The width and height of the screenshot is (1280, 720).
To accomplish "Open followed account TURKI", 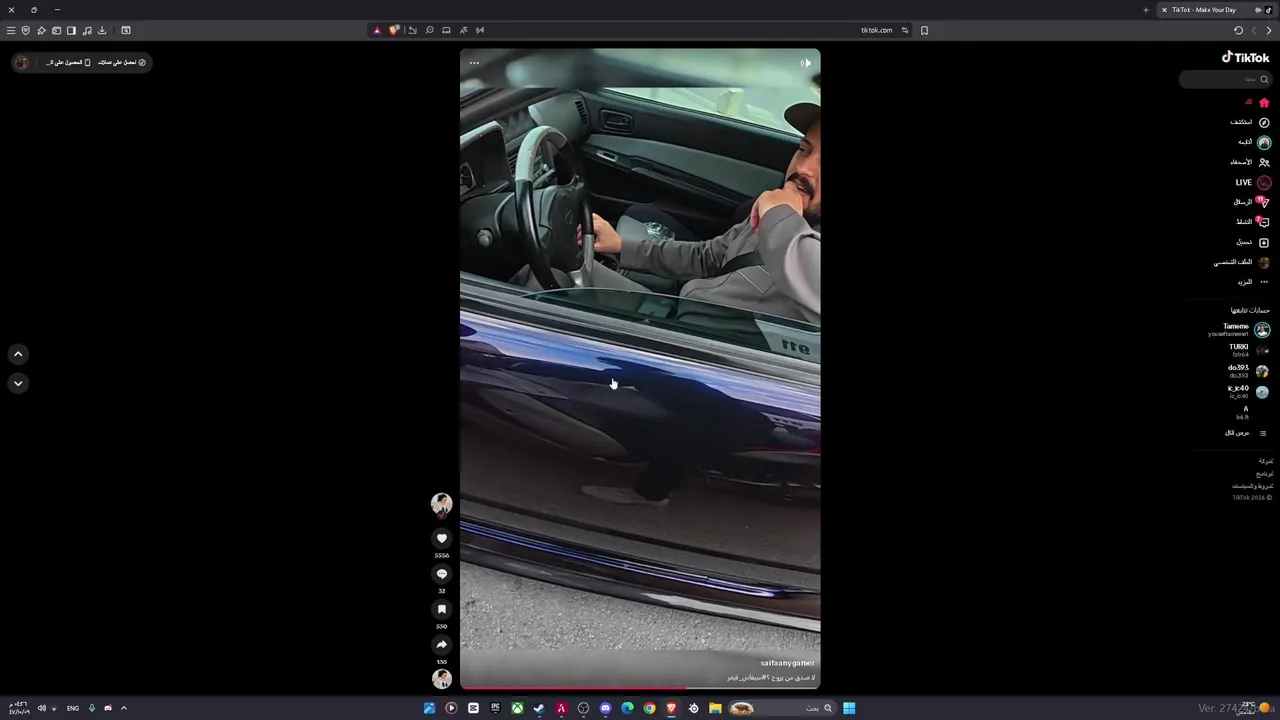I will 1248,350.
